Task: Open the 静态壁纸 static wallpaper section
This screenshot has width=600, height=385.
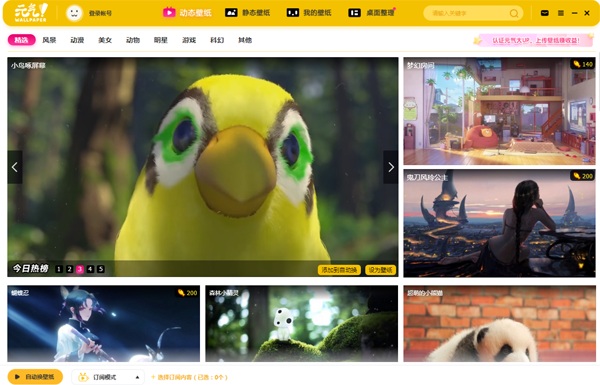Action: [x=248, y=13]
